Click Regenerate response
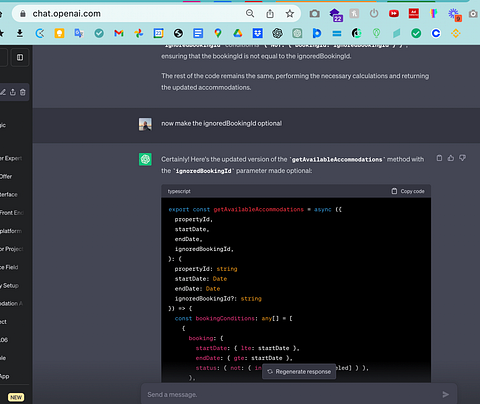The width and height of the screenshot is (480, 404). click(299, 371)
